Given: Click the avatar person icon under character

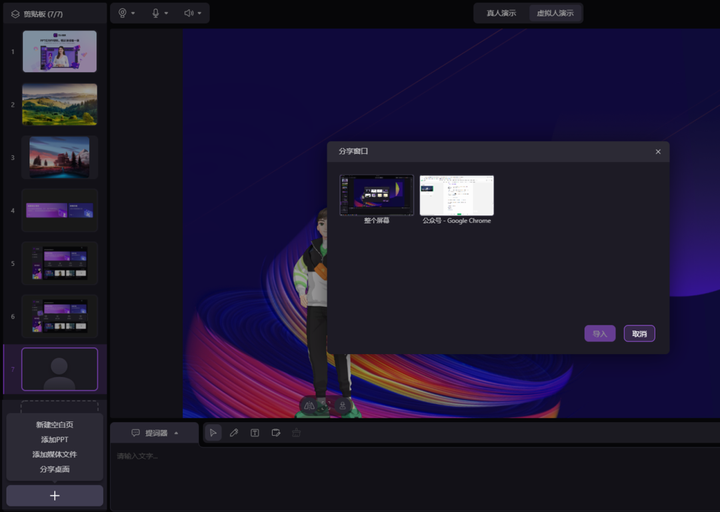Looking at the screenshot, I should [x=343, y=405].
